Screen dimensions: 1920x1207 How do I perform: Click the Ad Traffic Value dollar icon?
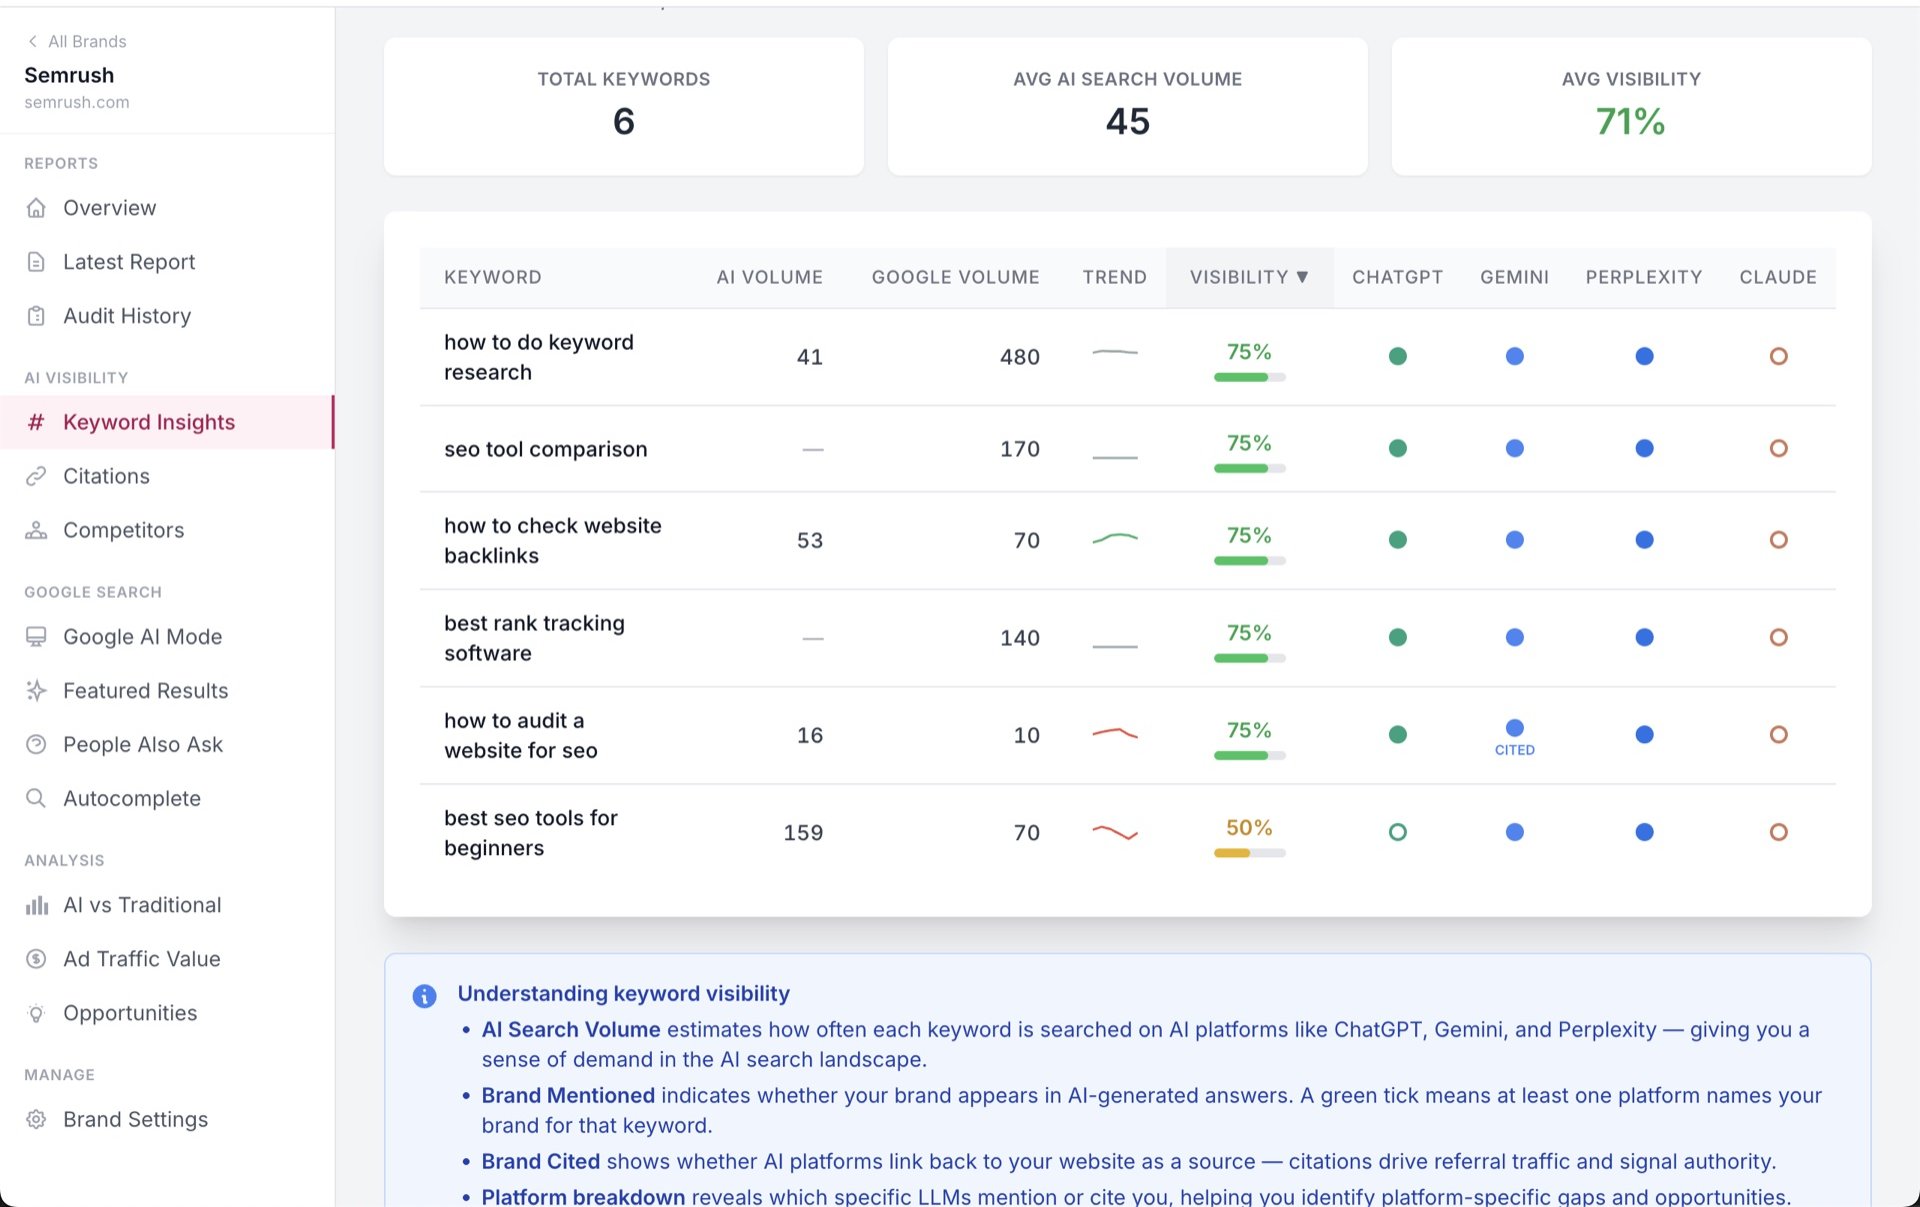36,959
